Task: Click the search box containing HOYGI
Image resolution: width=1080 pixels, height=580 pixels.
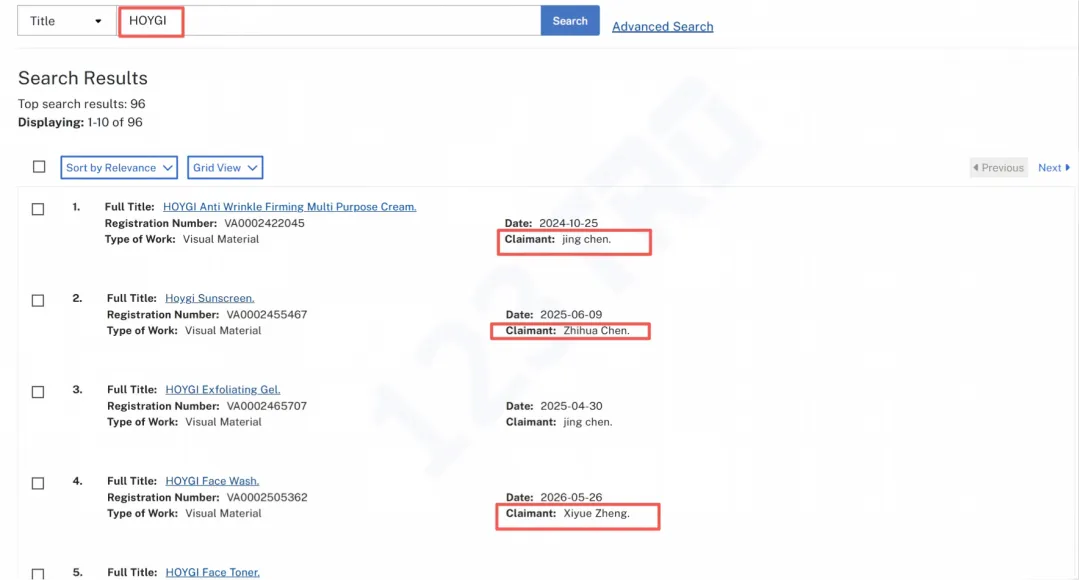Action: (x=329, y=21)
